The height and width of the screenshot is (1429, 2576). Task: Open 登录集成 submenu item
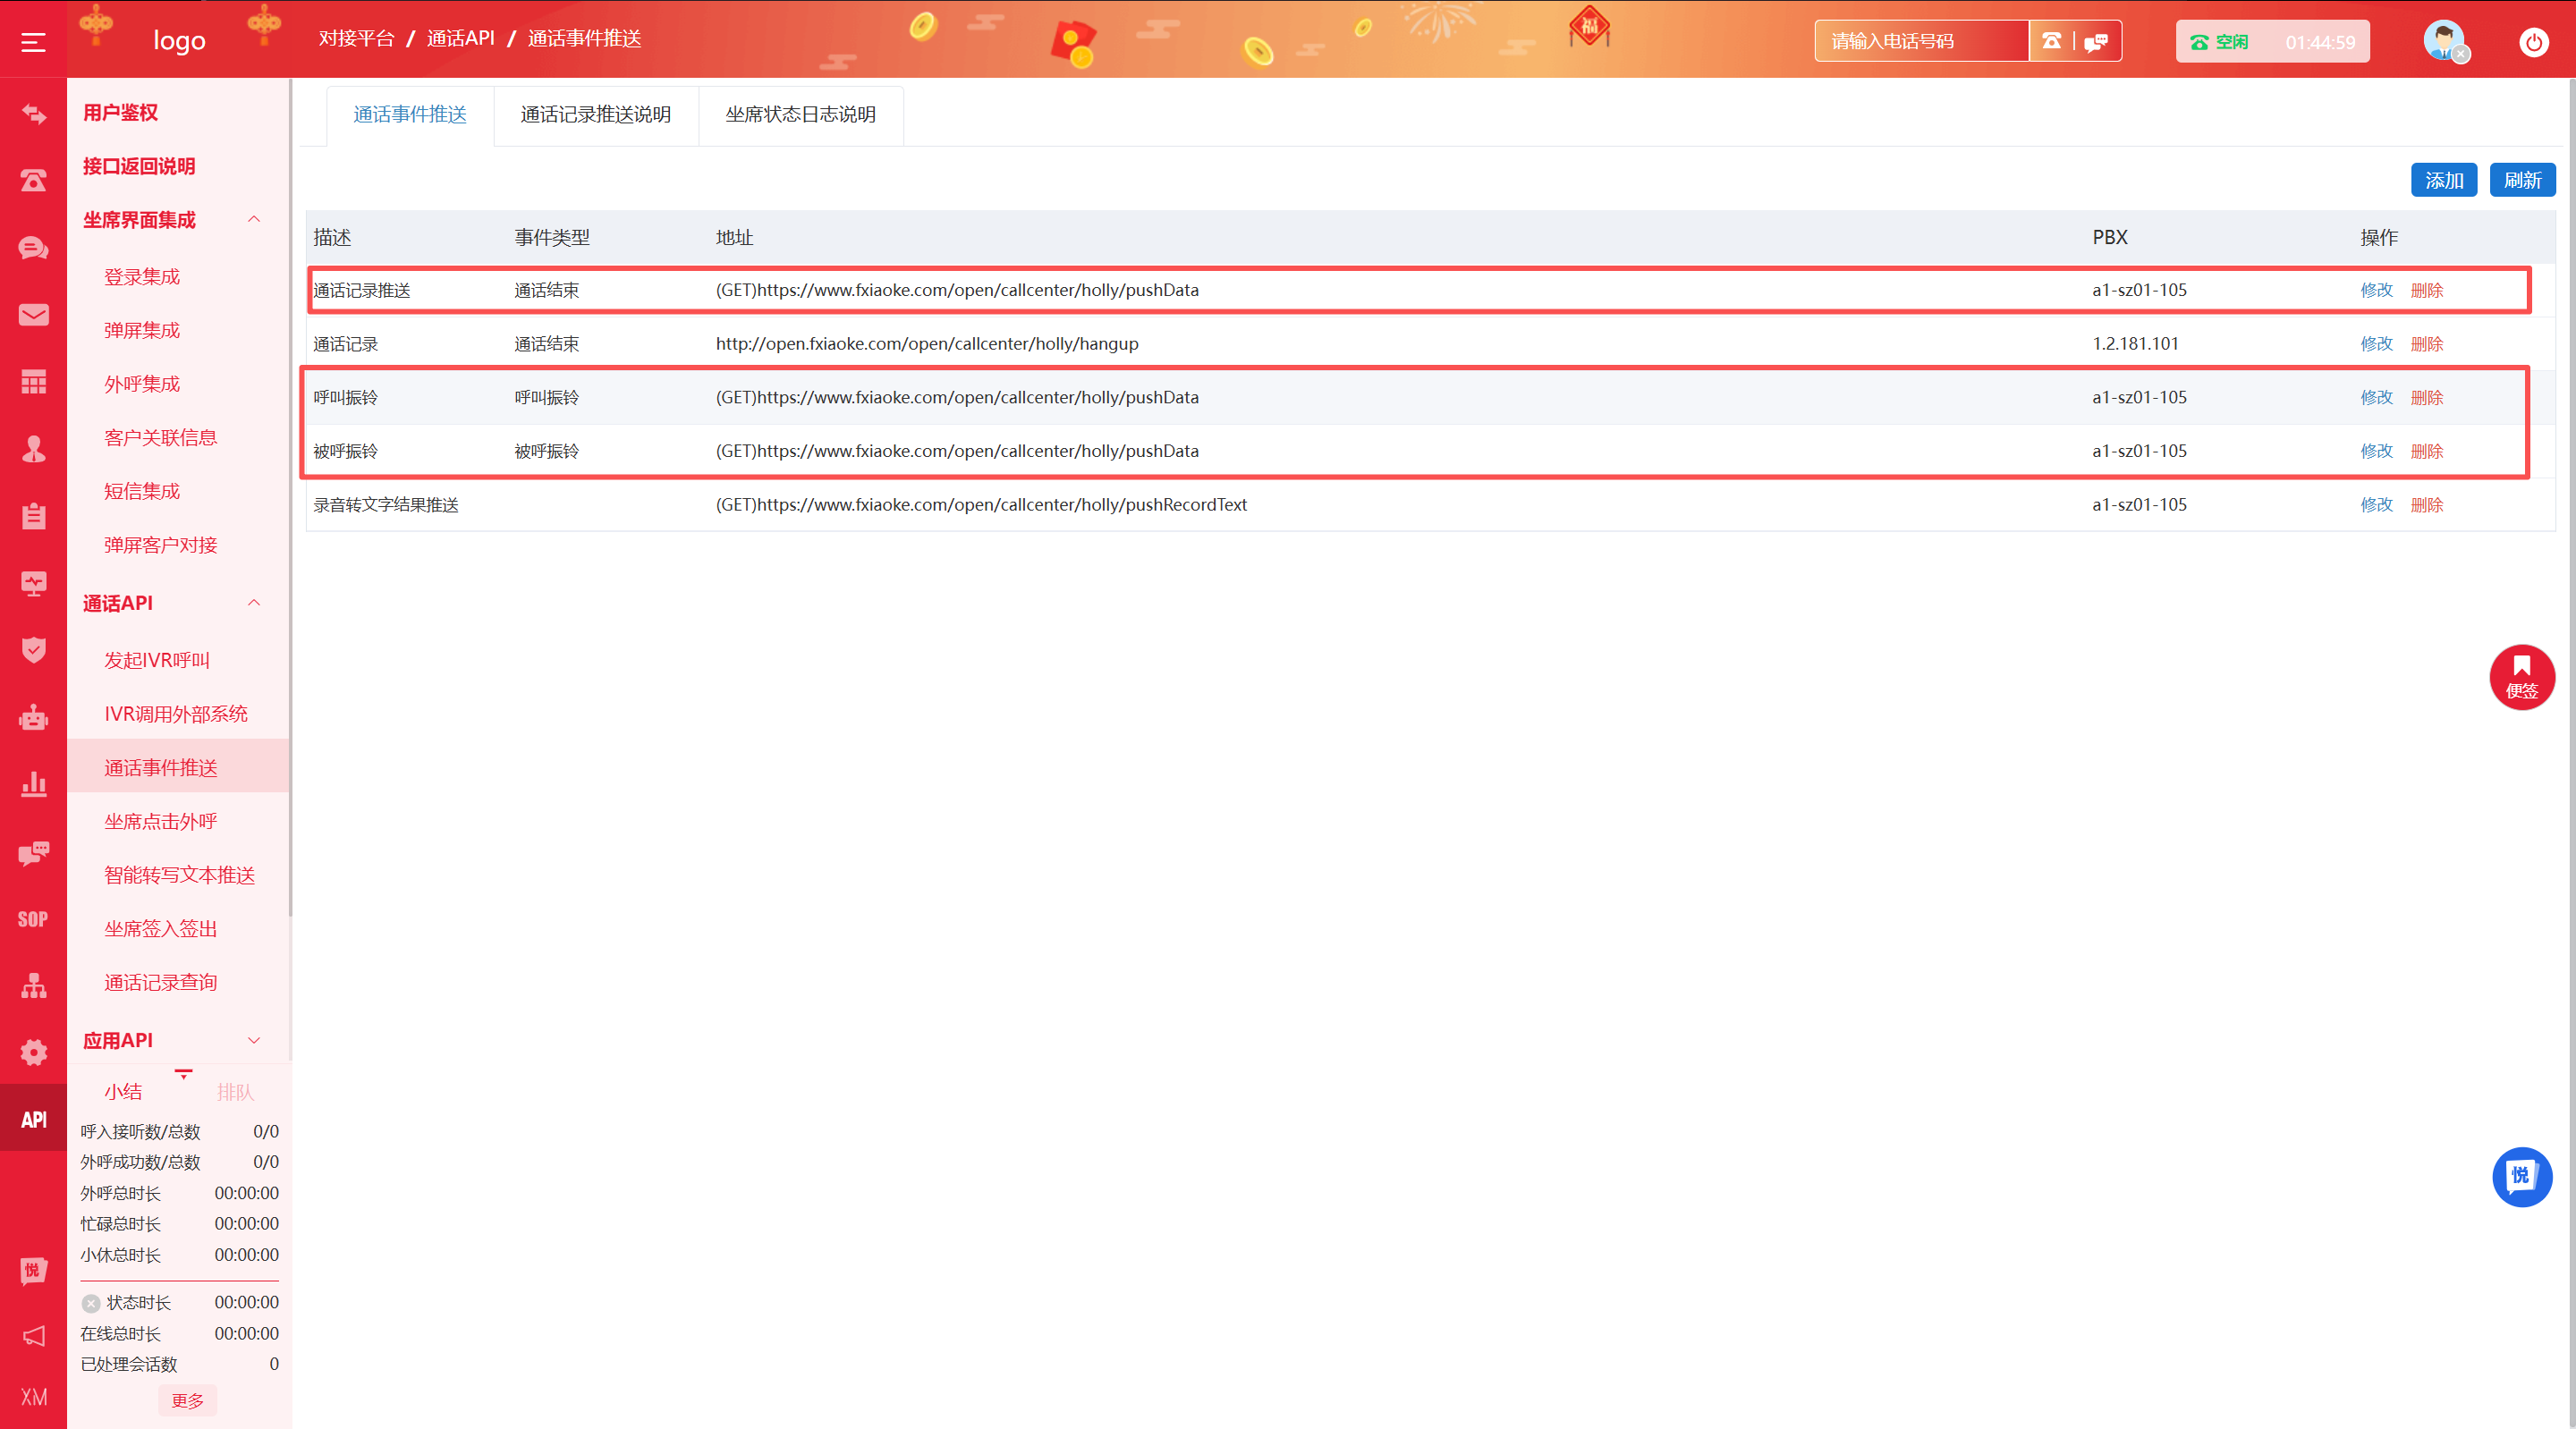pyautogui.click(x=142, y=277)
